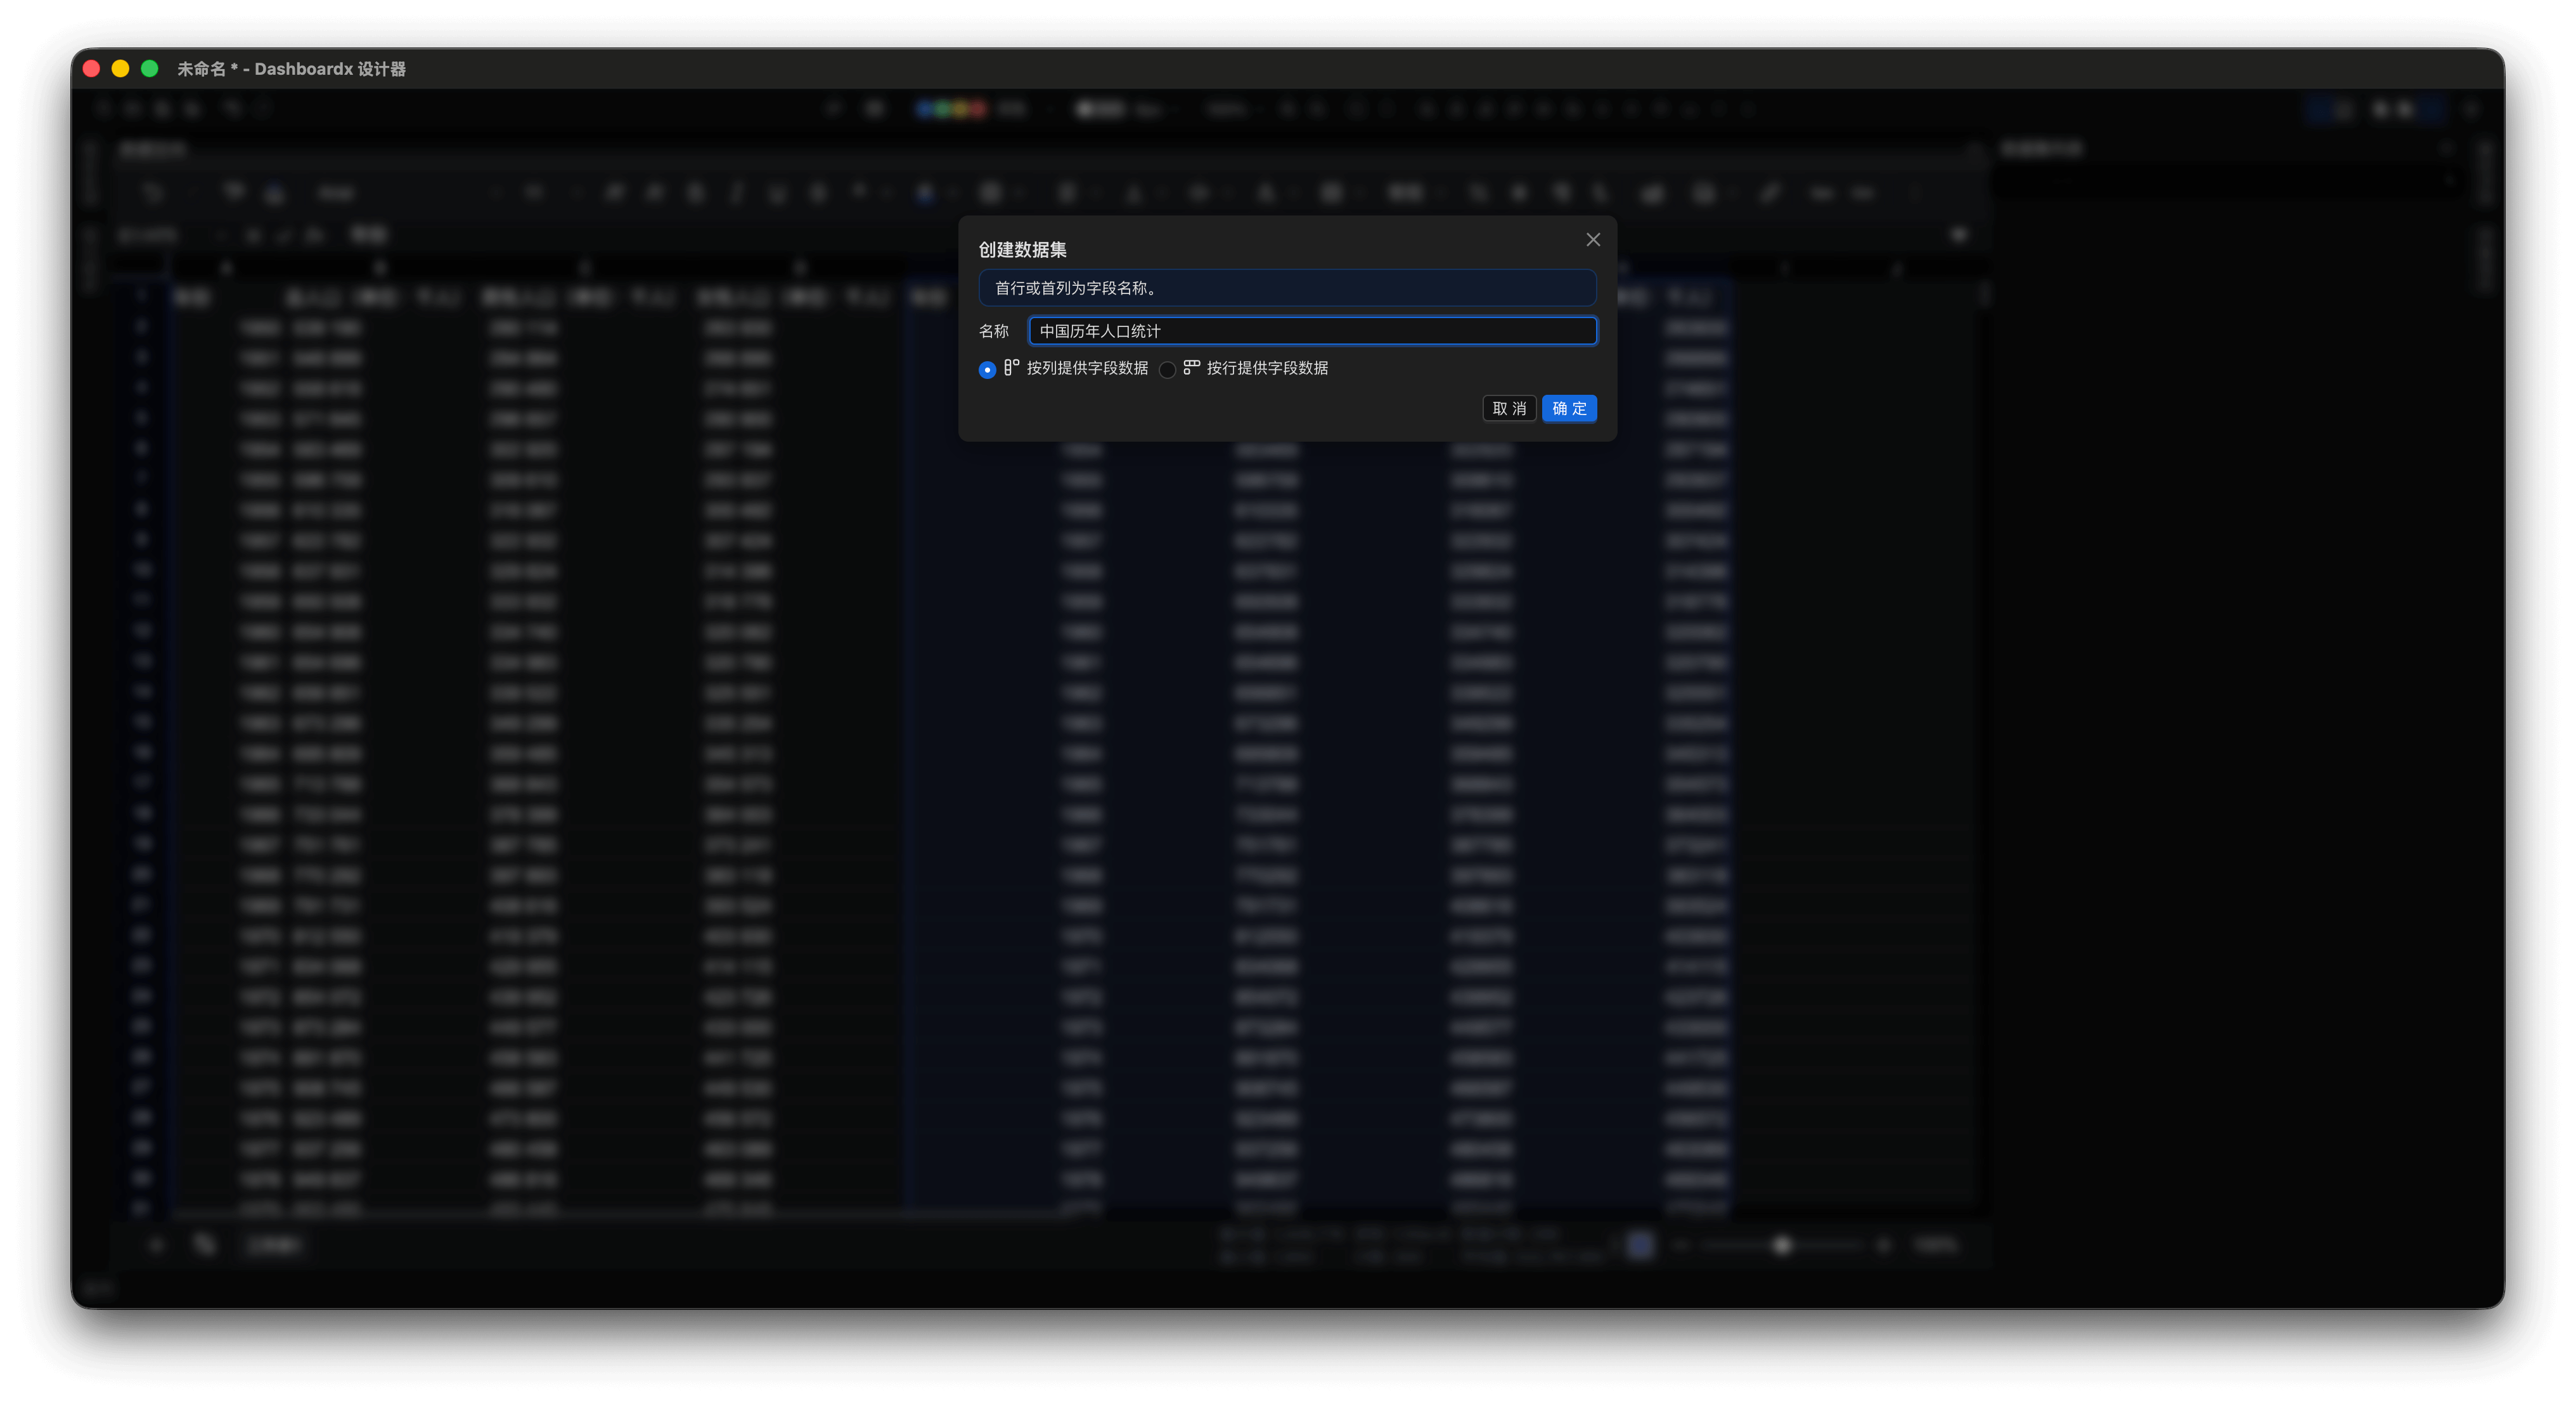2576x1403 pixels.
Task: Click the 按列提供字段数据 label text
Action: point(1087,368)
